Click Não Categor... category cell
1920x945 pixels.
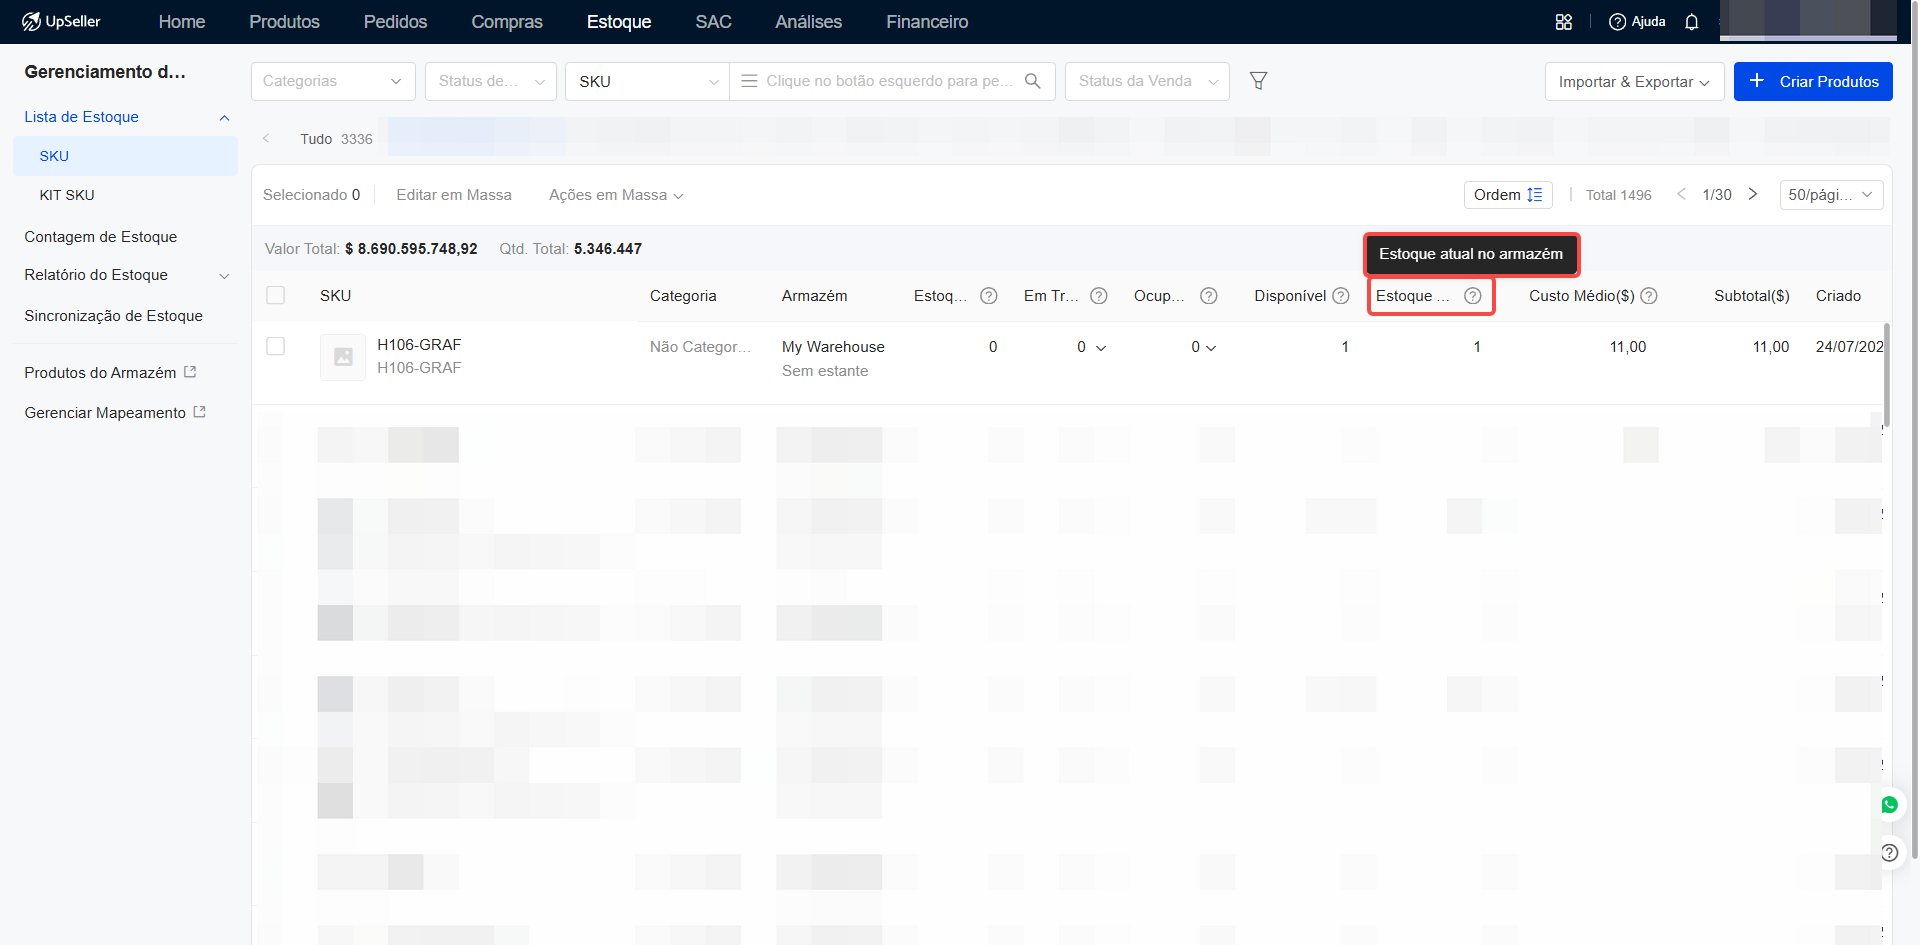click(700, 347)
